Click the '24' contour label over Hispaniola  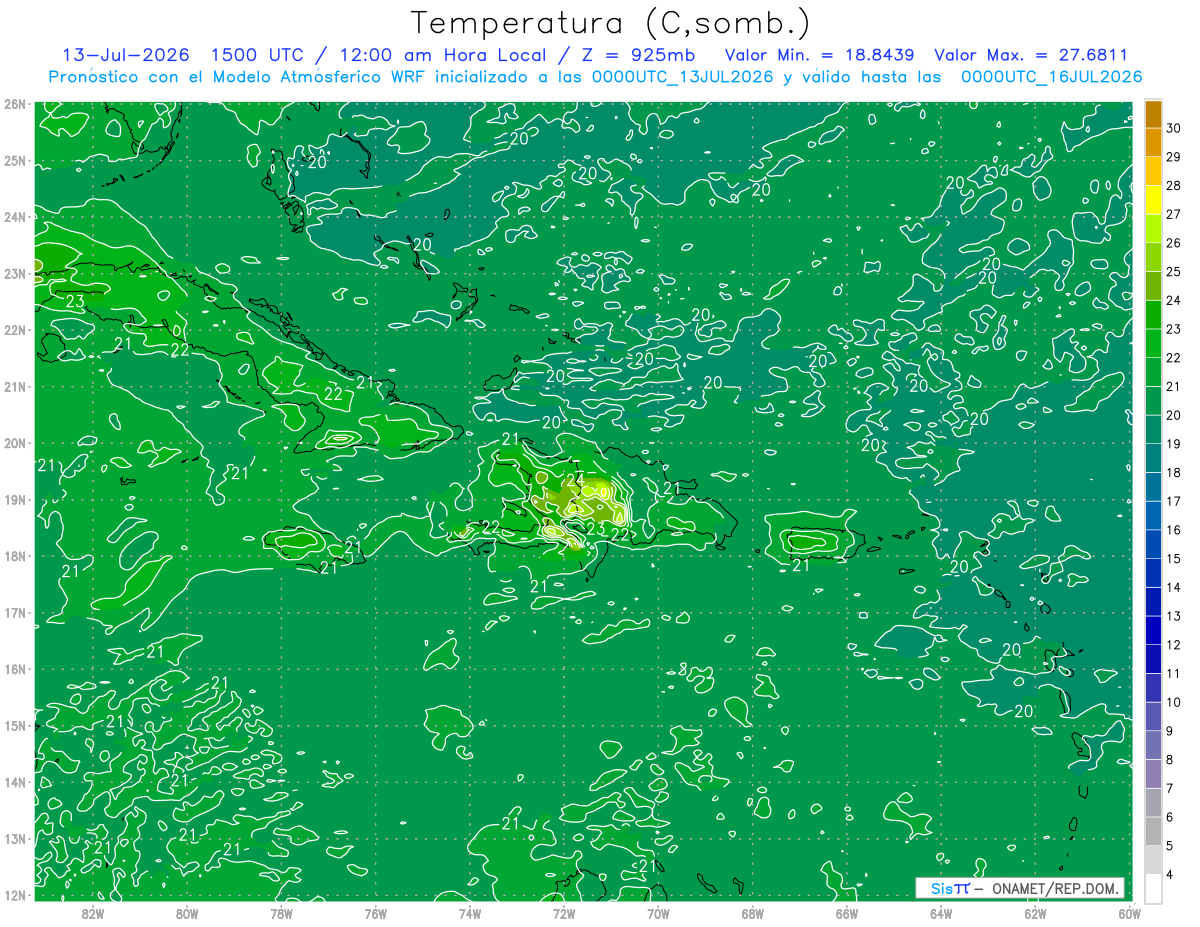point(575,480)
